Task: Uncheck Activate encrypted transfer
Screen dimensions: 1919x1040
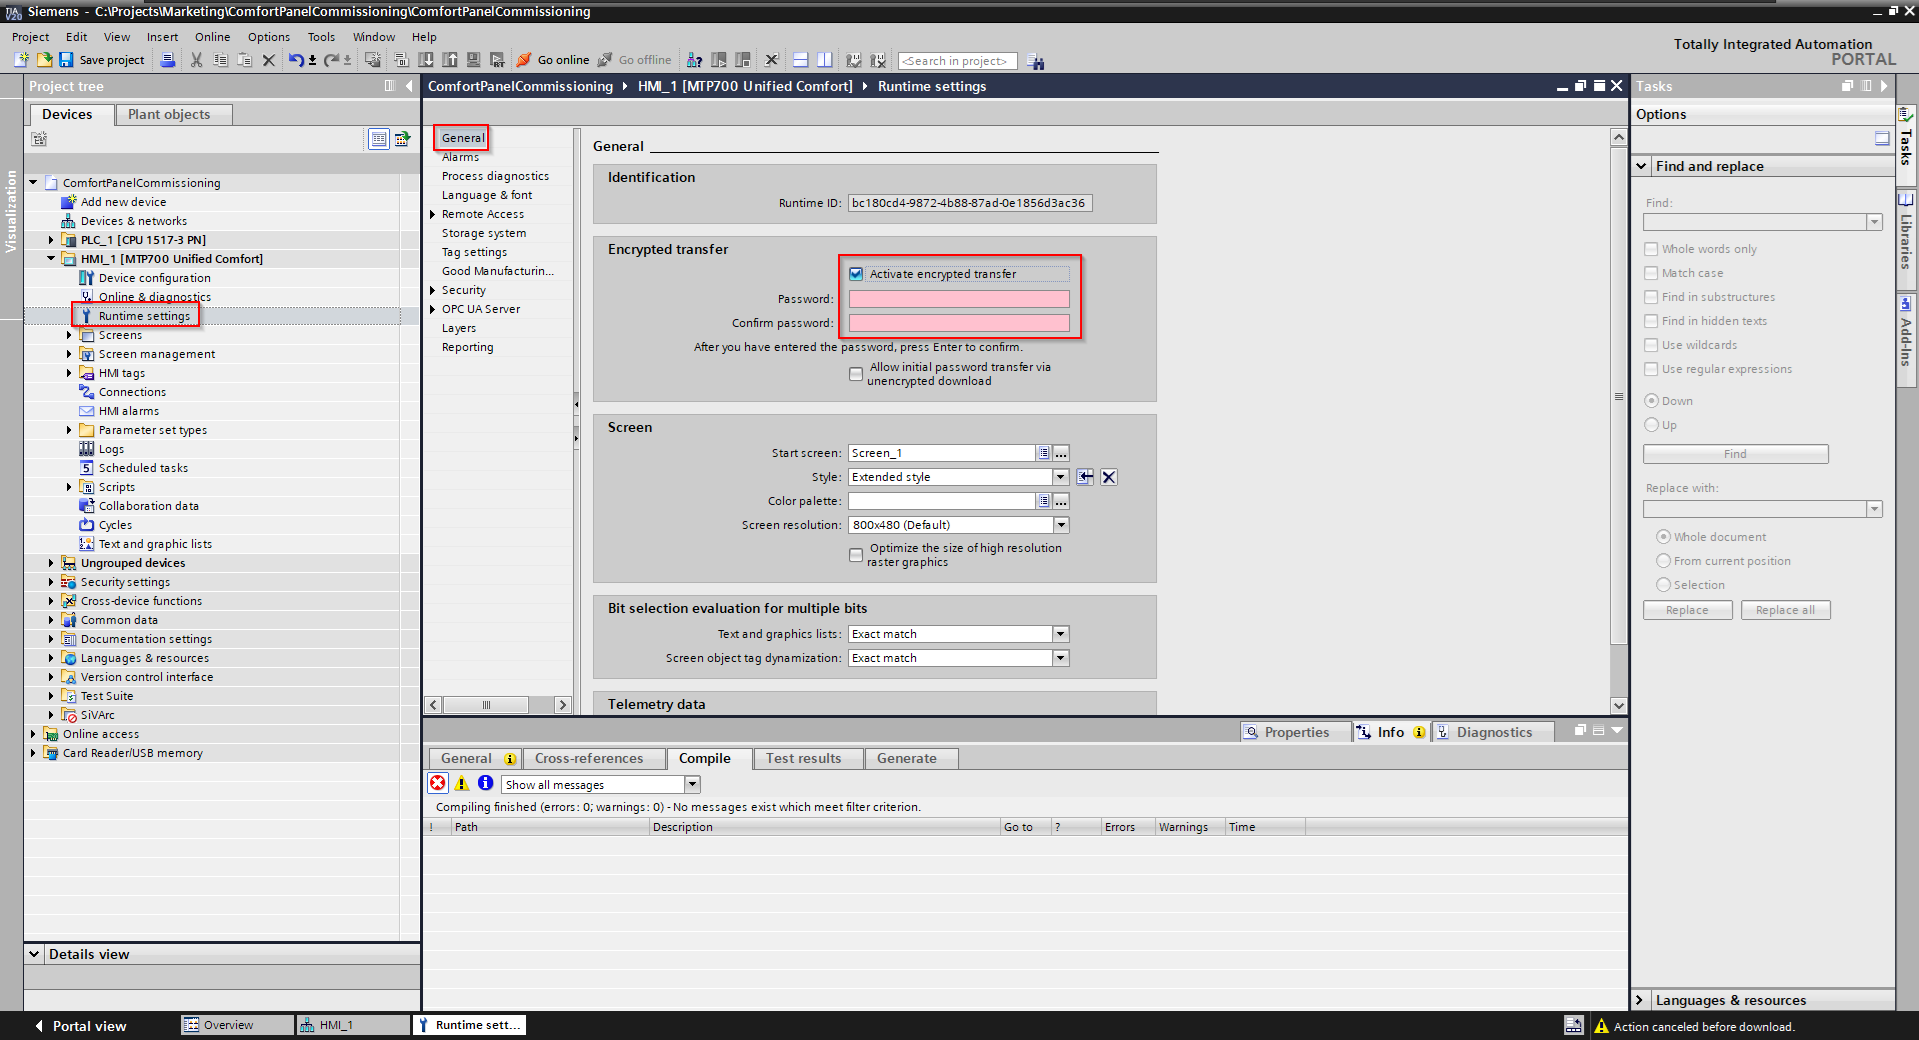Action: tap(856, 274)
